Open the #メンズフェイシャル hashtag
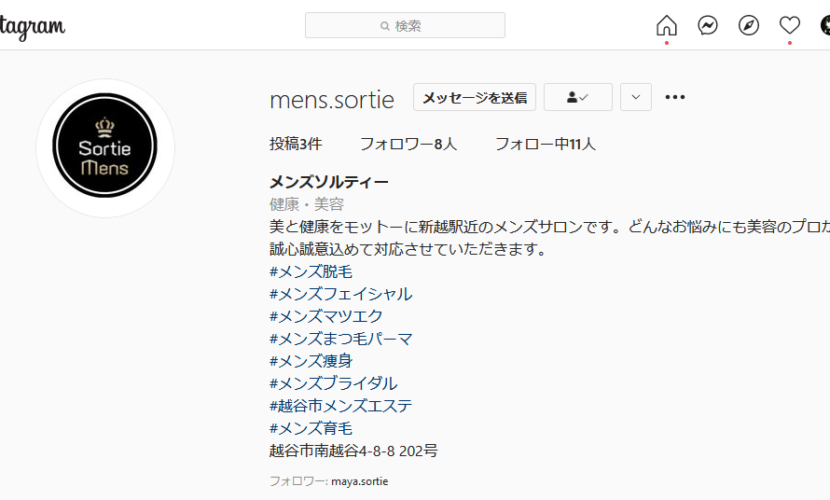This screenshot has height=500, width=830. (x=341, y=294)
